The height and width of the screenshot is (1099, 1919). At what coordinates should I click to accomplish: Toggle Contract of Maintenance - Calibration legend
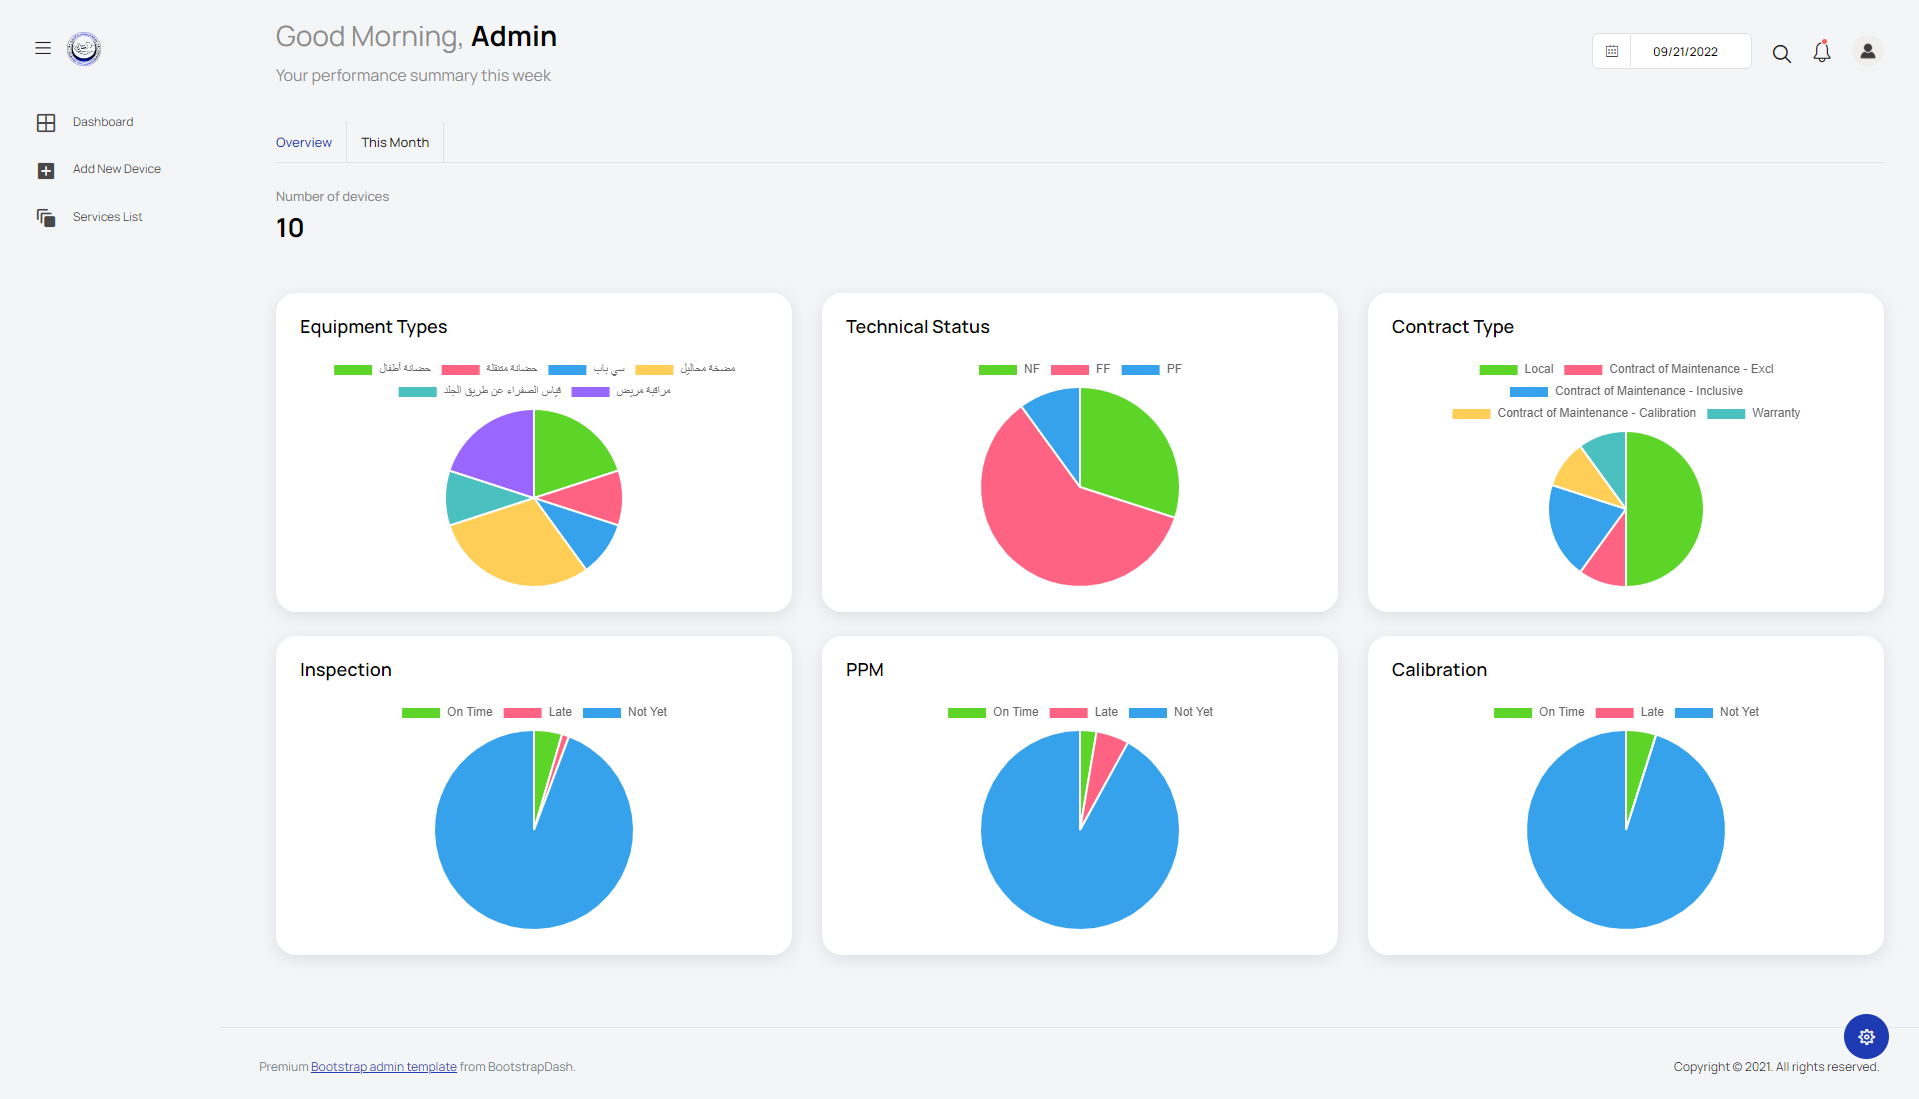coord(1574,413)
